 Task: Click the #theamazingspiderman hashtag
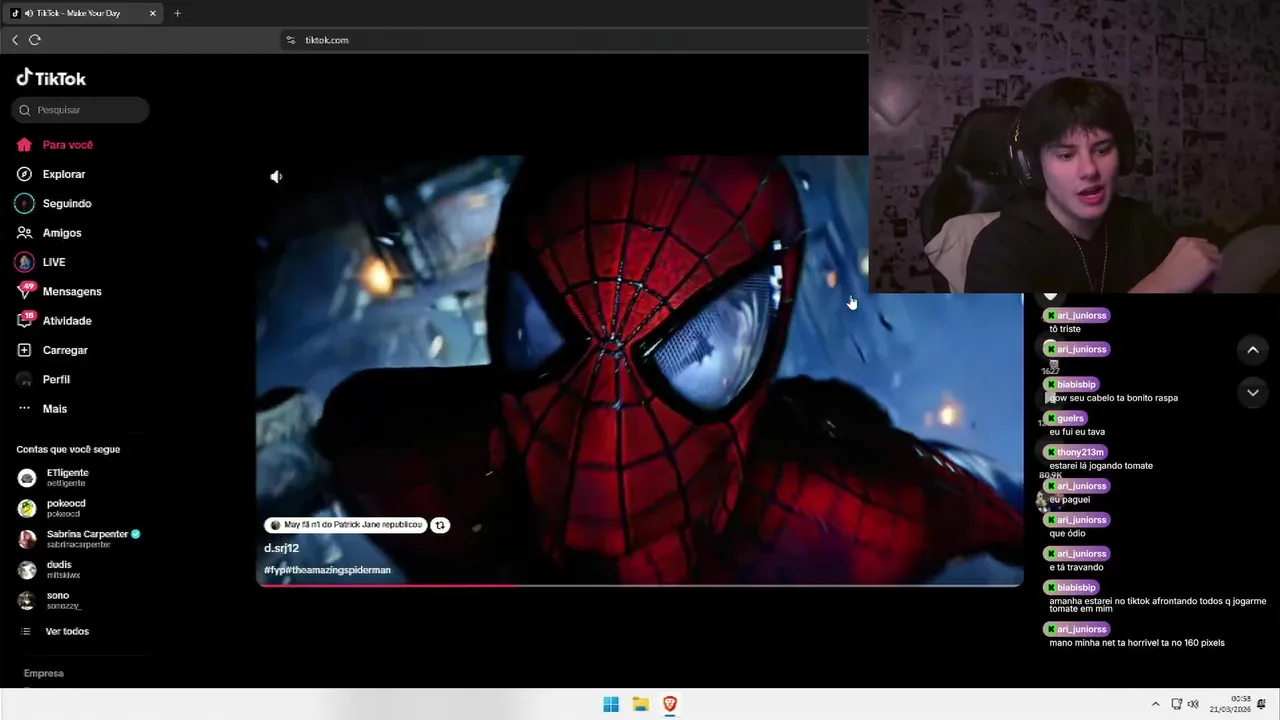(x=338, y=570)
